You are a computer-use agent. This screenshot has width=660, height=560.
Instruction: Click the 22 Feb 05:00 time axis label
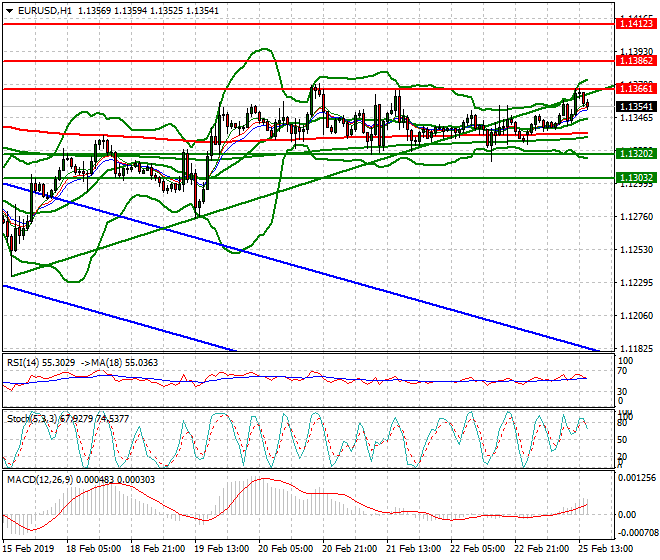pyautogui.click(x=477, y=549)
